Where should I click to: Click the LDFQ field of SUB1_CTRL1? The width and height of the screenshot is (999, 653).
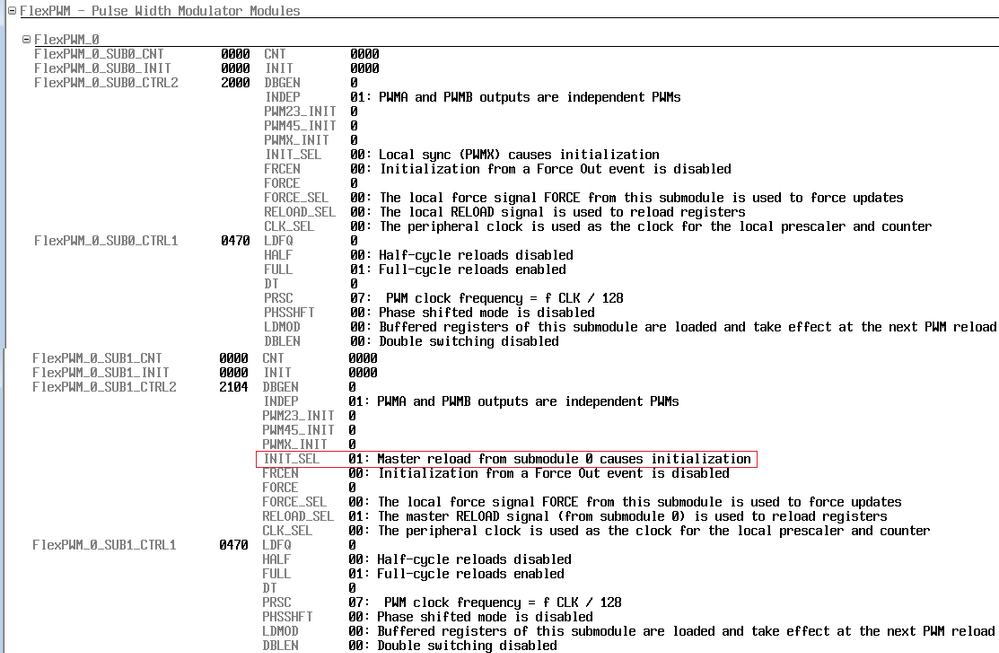pos(276,545)
